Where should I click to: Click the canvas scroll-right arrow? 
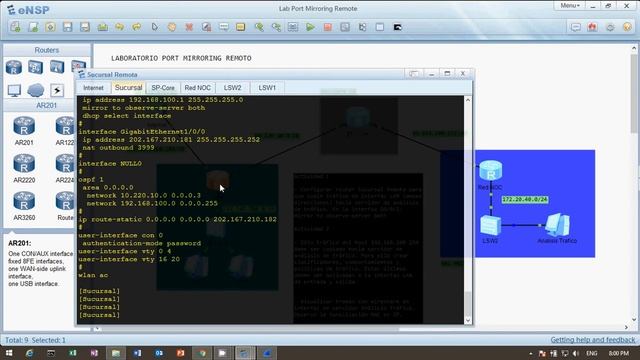click(x=626, y=327)
